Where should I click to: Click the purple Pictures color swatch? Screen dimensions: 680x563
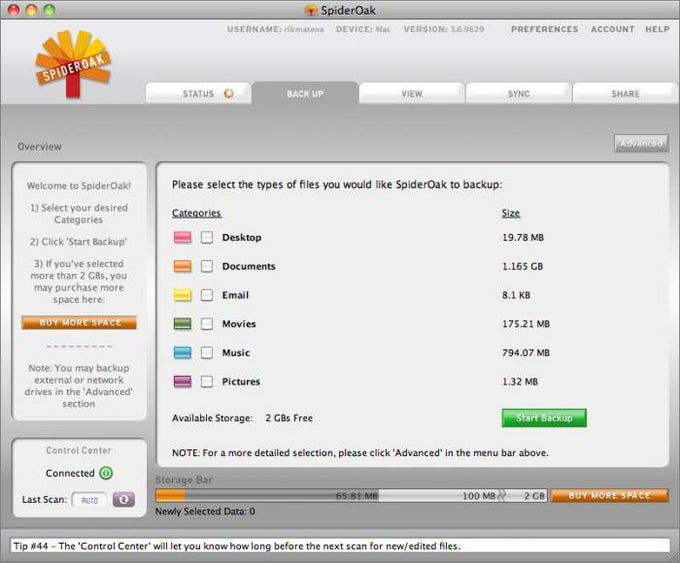[x=183, y=381]
